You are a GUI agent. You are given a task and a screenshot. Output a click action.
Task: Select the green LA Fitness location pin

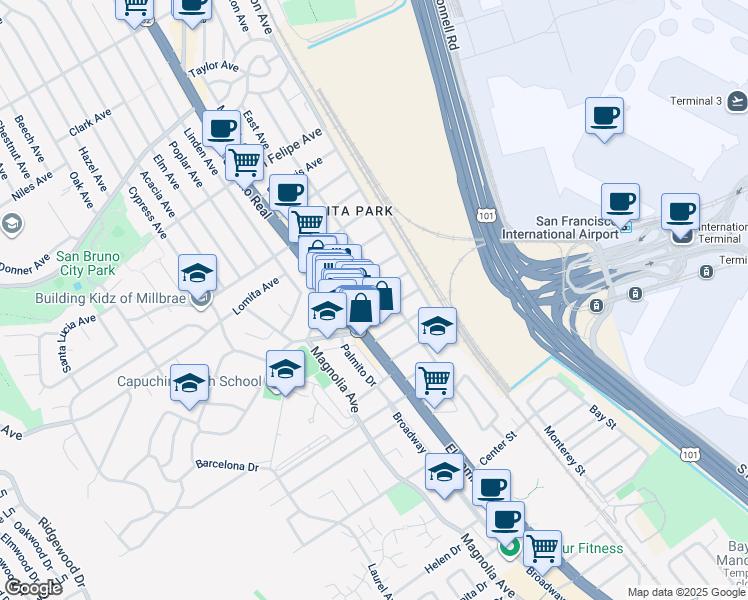509,547
